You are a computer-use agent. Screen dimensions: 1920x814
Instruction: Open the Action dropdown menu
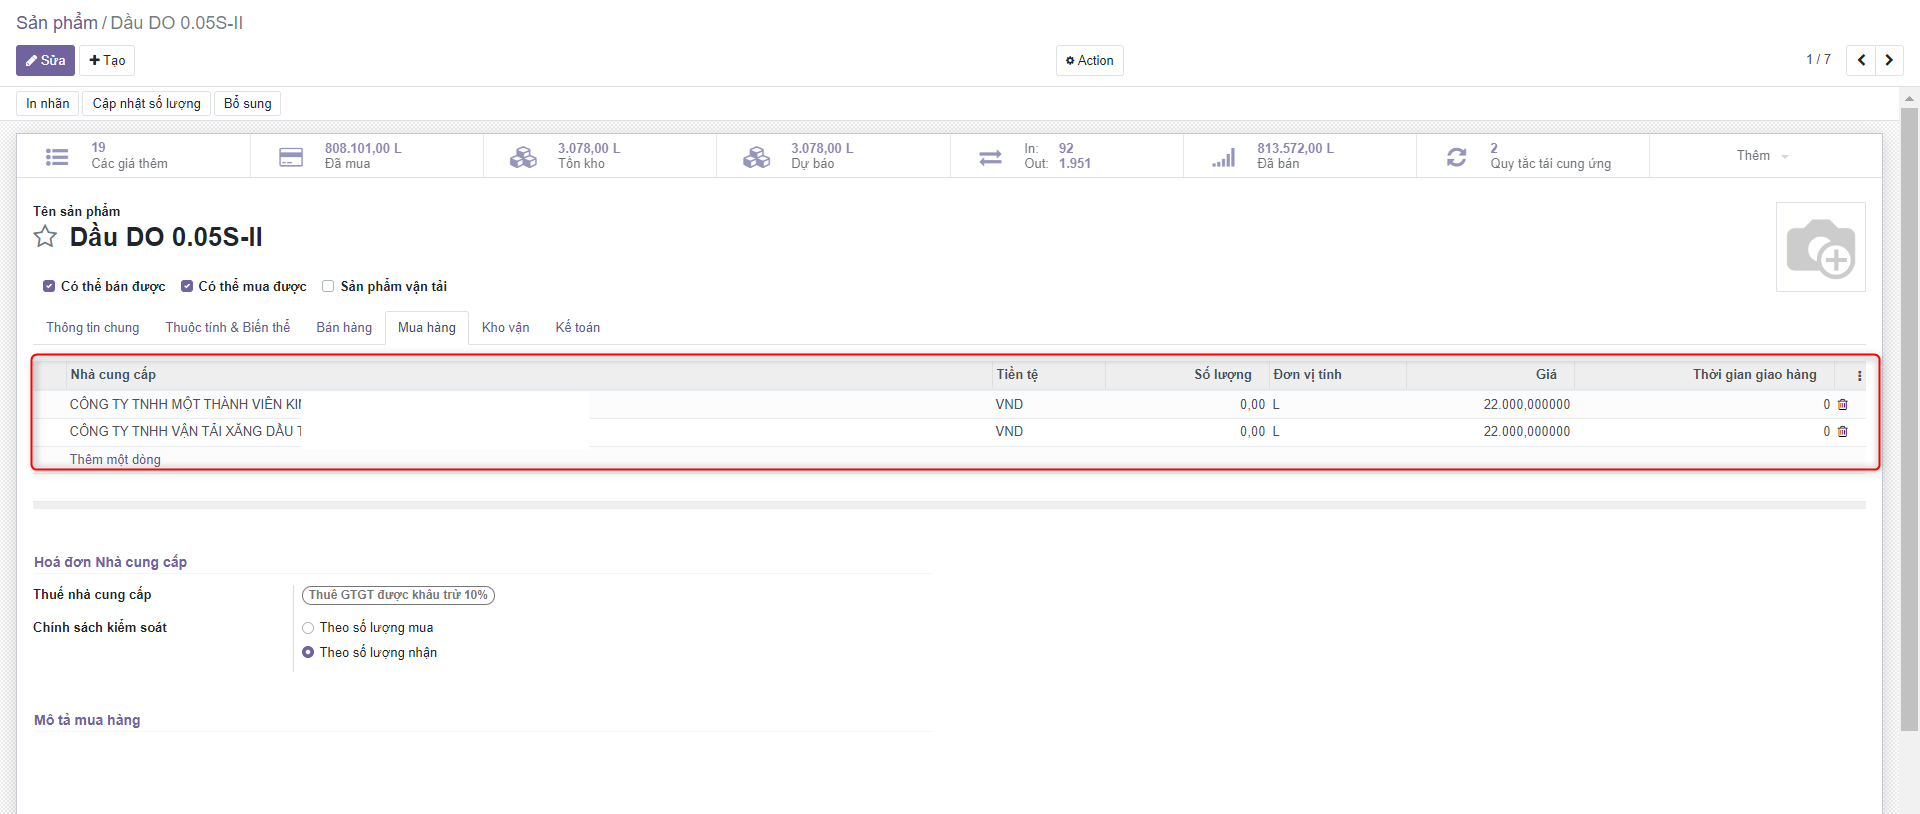[1090, 61]
